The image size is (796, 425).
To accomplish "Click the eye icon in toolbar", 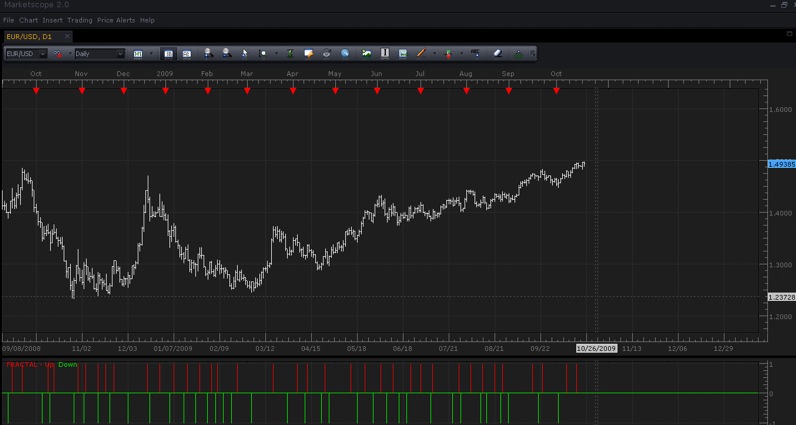I will point(327,53).
